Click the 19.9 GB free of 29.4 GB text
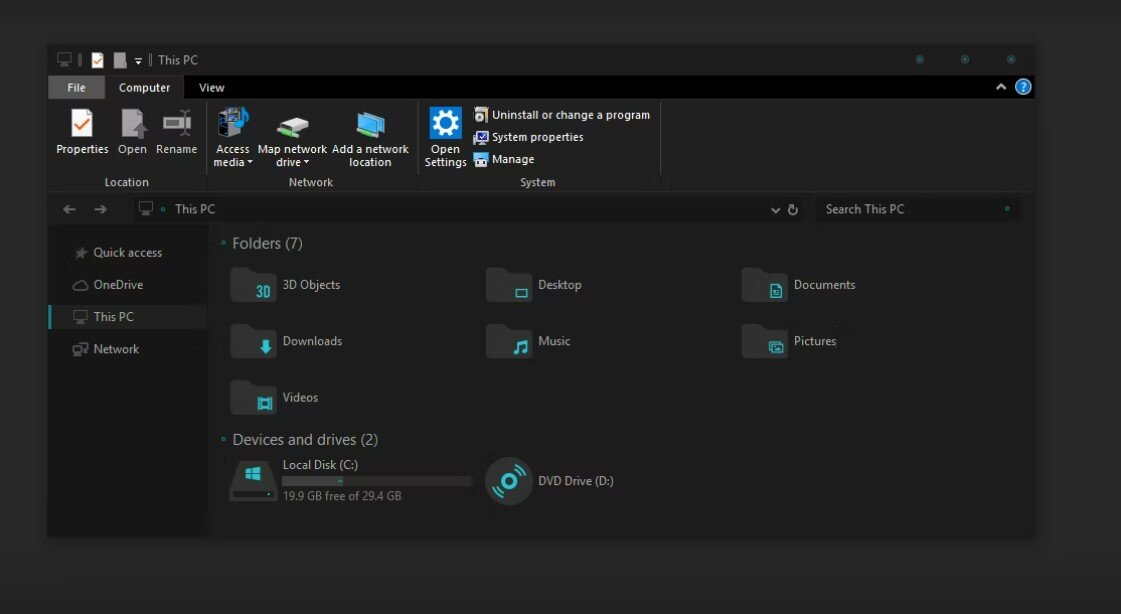The width and height of the screenshot is (1121, 614). (x=342, y=496)
